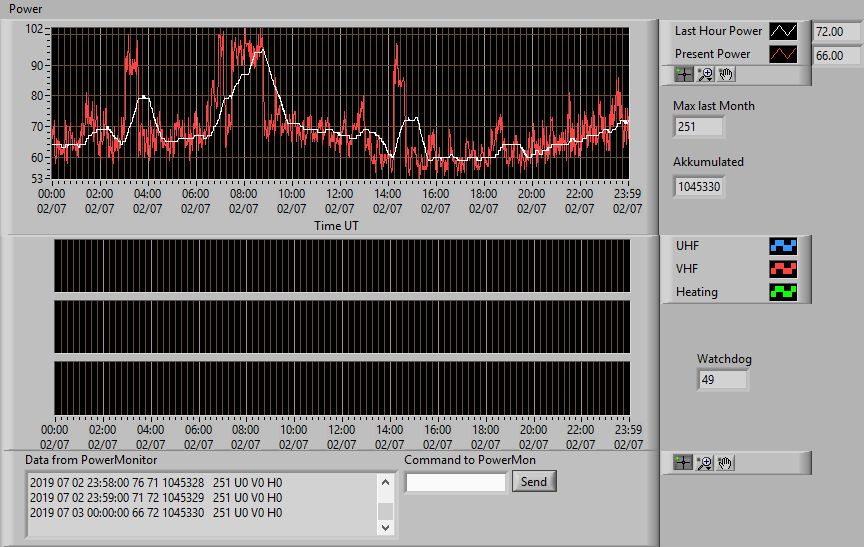Select the upper graph palette zoom tool
Image resolution: width=864 pixels, height=547 pixels.
click(x=705, y=74)
